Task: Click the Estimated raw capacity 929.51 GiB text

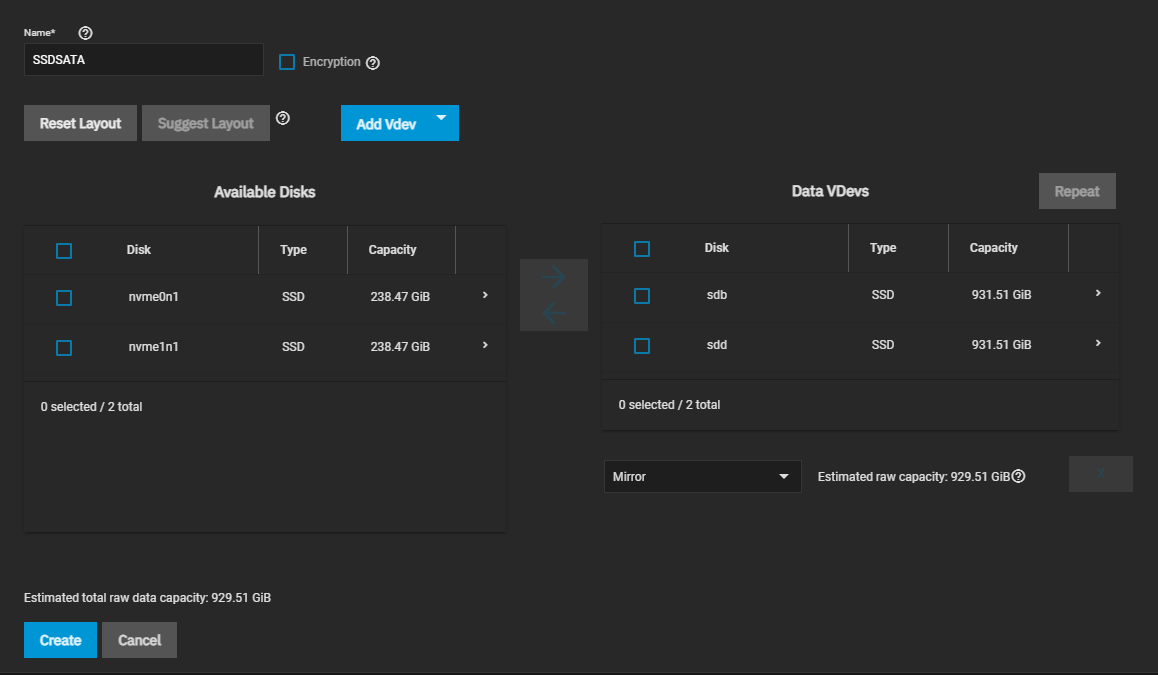Action: [914, 476]
